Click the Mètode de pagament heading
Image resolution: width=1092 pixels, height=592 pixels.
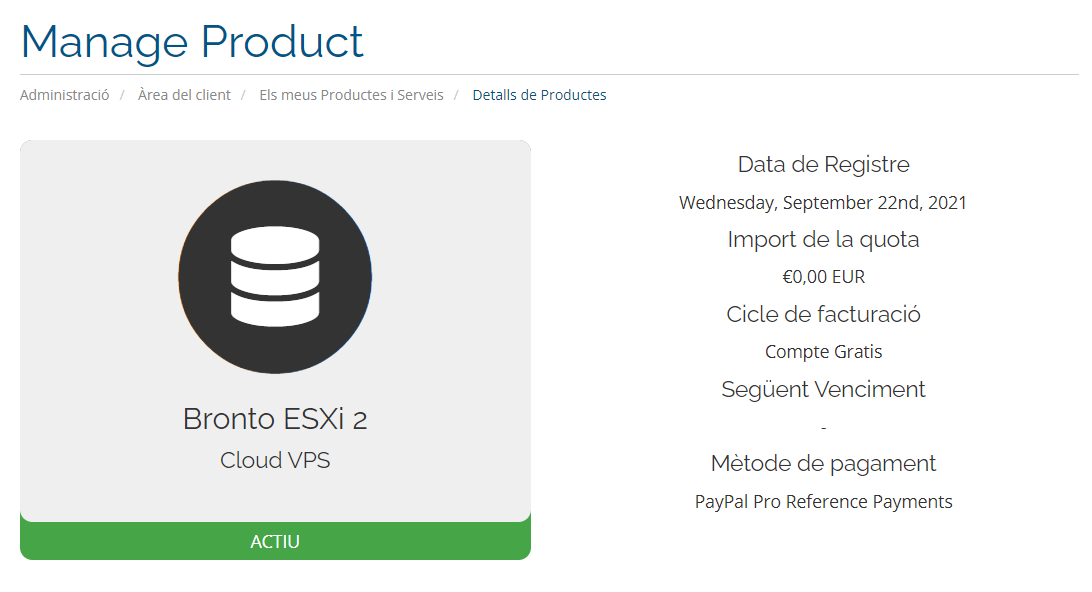823,464
